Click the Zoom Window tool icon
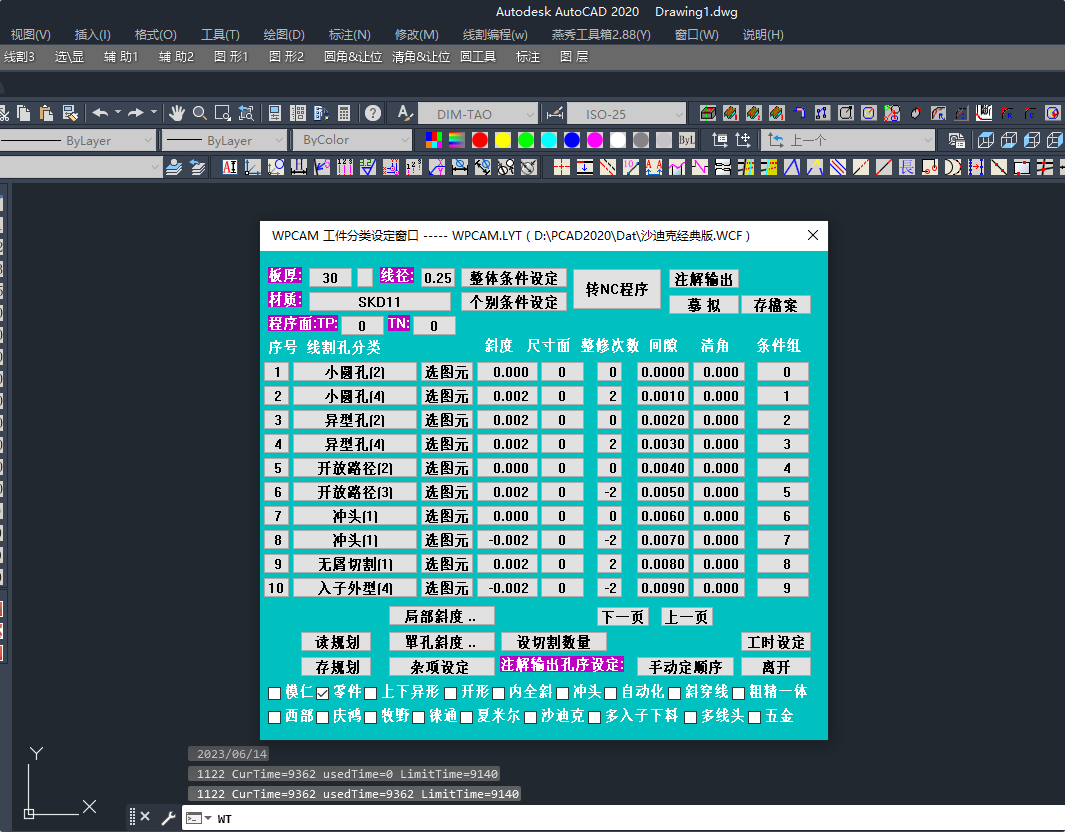Screen dimensions: 1065x832 [223, 113]
